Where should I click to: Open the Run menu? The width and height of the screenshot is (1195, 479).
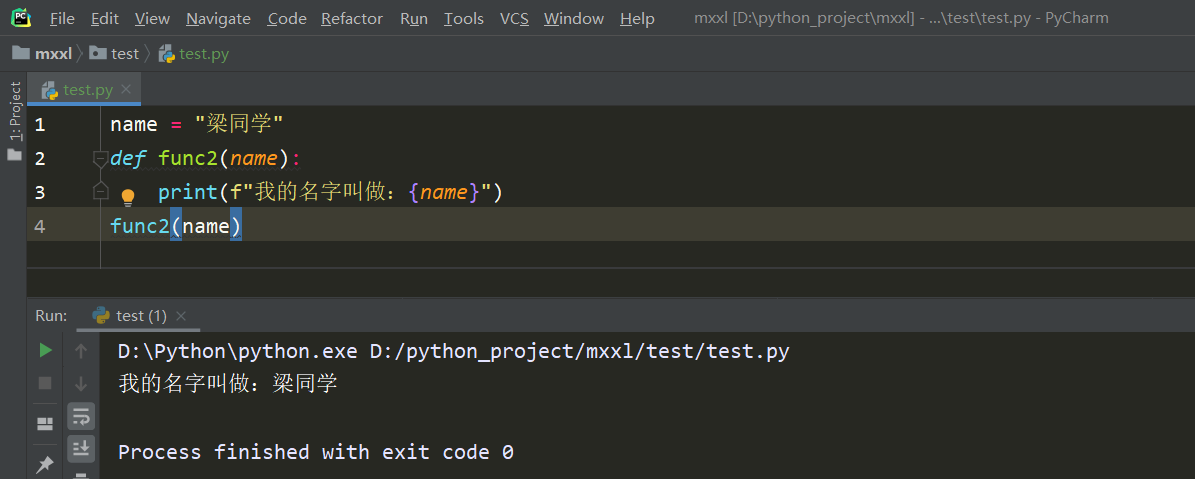tap(414, 18)
